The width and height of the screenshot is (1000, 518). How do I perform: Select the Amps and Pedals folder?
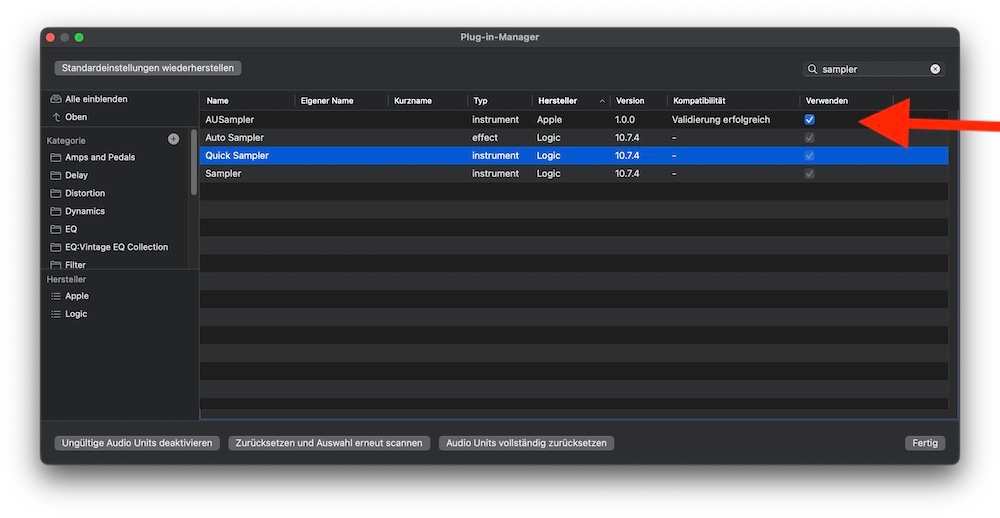(99, 158)
